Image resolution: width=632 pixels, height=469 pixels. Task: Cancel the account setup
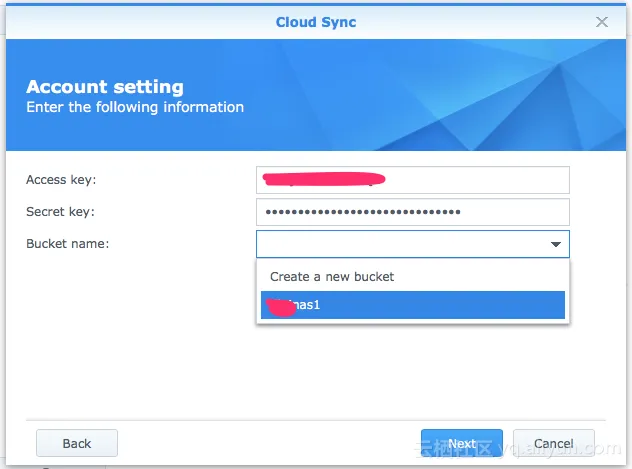(x=554, y=443)
